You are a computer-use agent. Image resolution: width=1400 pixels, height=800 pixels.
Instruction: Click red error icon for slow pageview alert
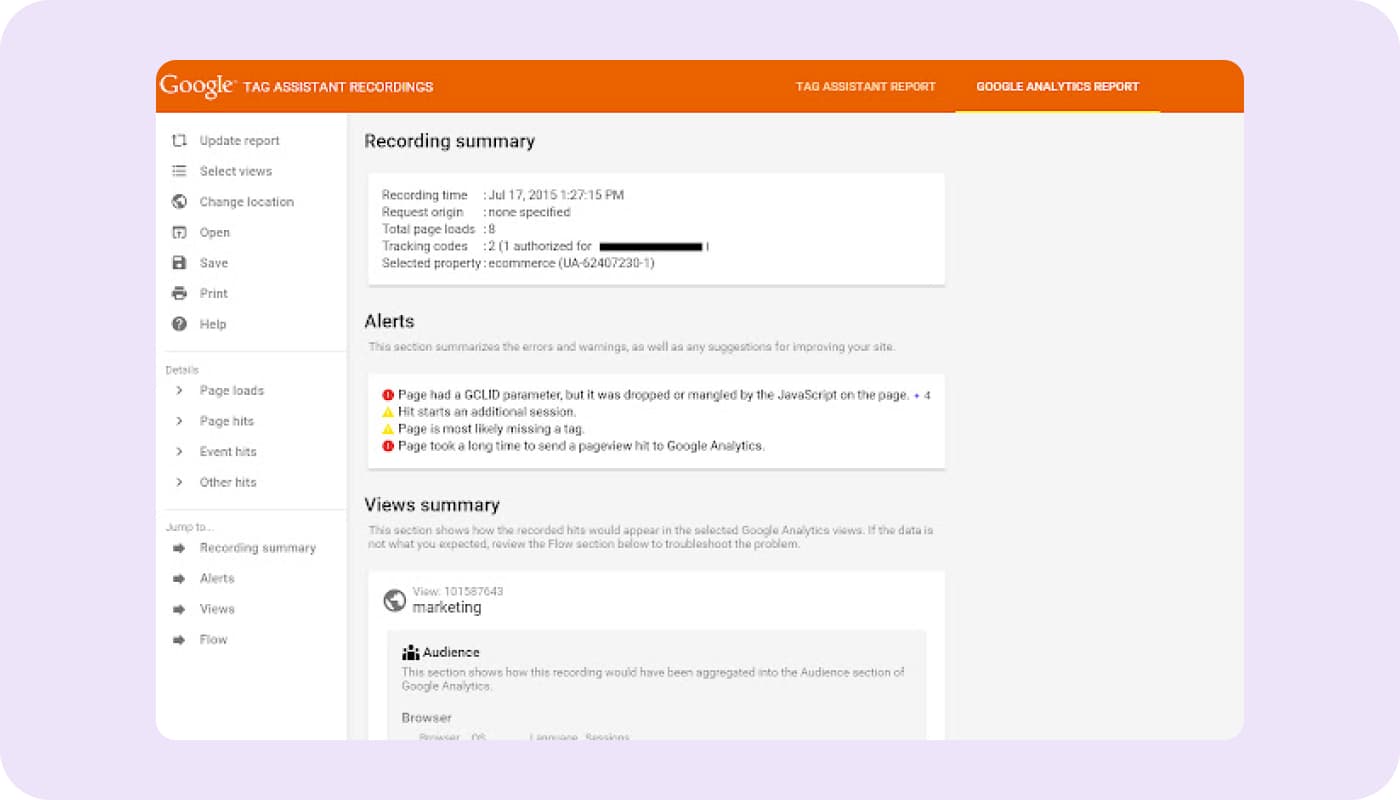388,446
